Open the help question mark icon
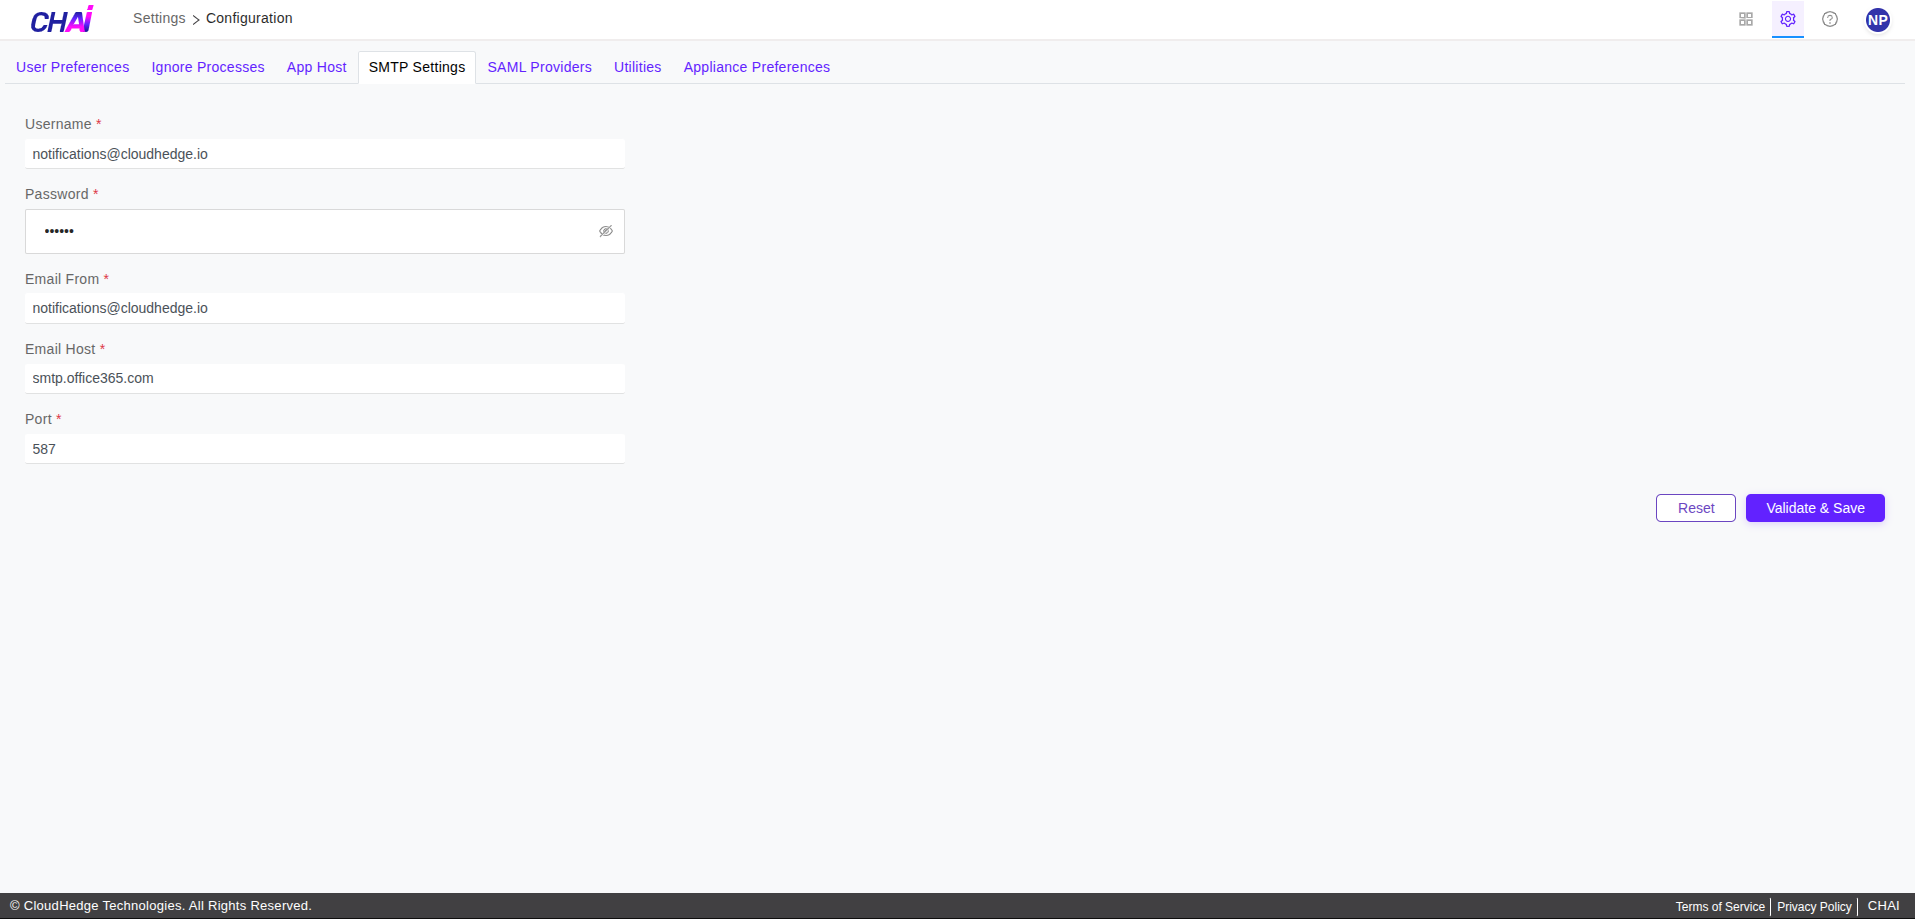Viewport: 1915px width, 919px height. pyautogui.click(x=1830, y=19)
